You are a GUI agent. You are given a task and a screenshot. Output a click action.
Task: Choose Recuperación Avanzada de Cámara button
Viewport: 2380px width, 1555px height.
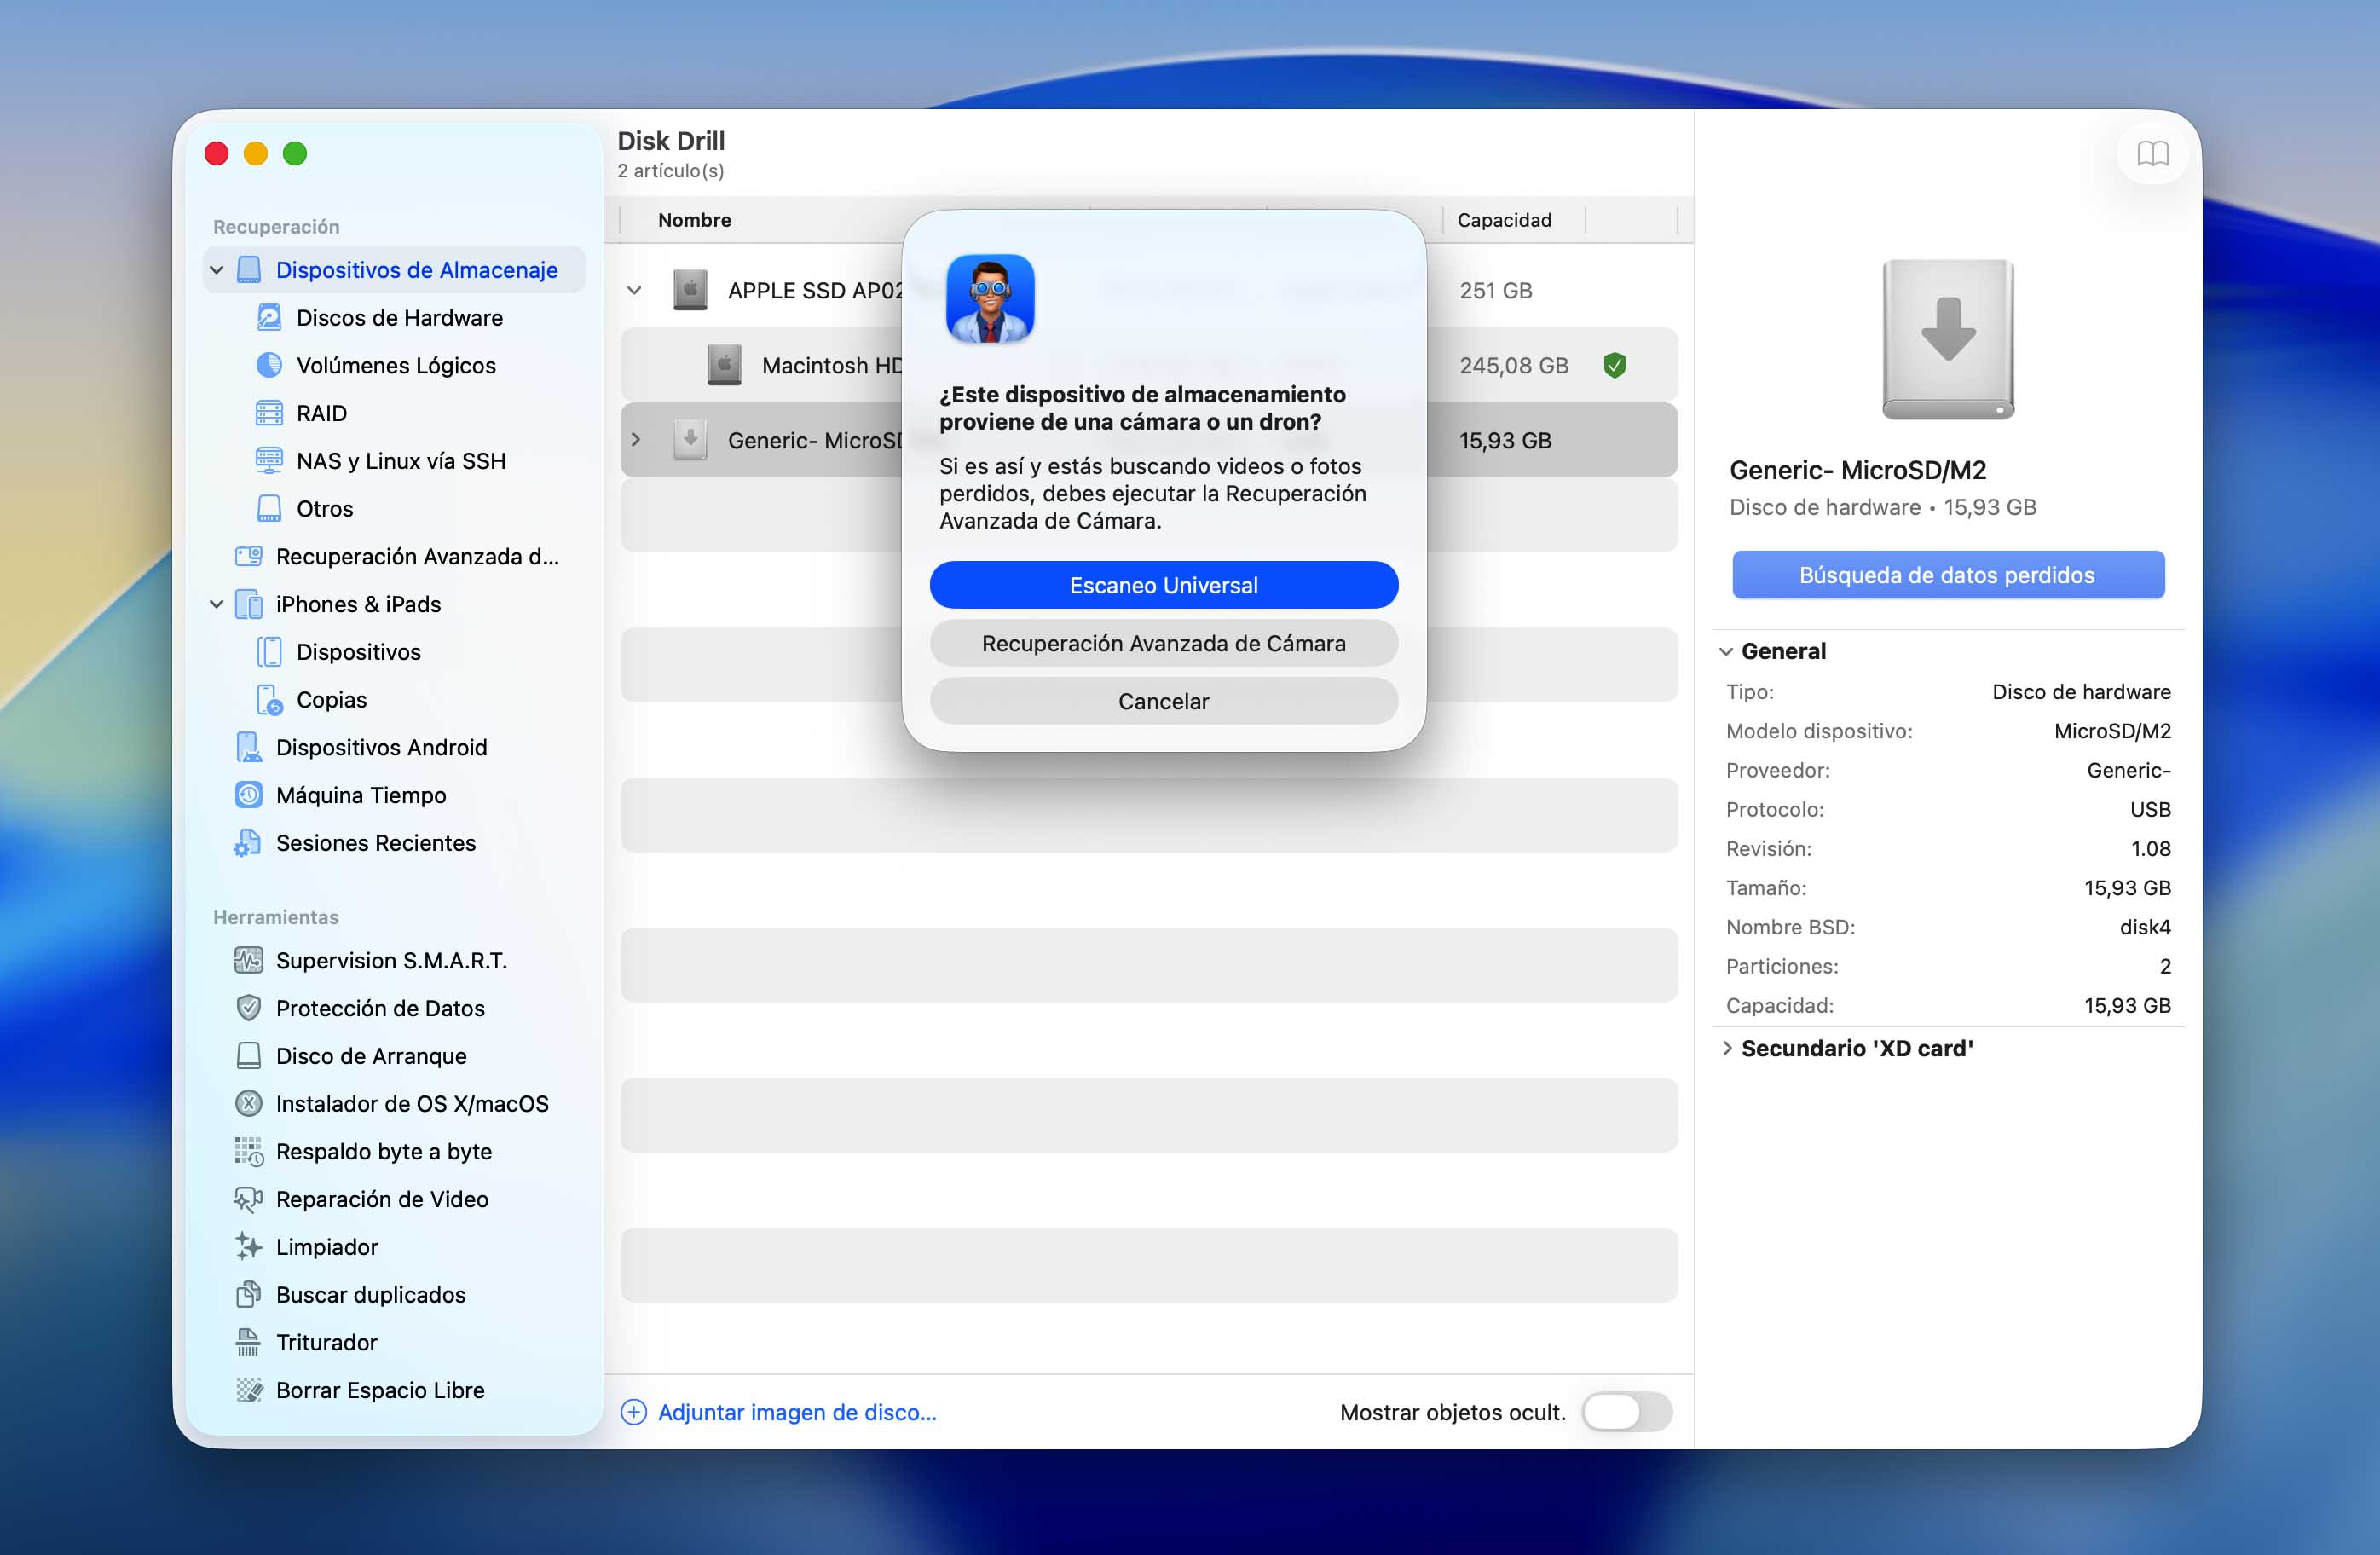(1164, 643)
